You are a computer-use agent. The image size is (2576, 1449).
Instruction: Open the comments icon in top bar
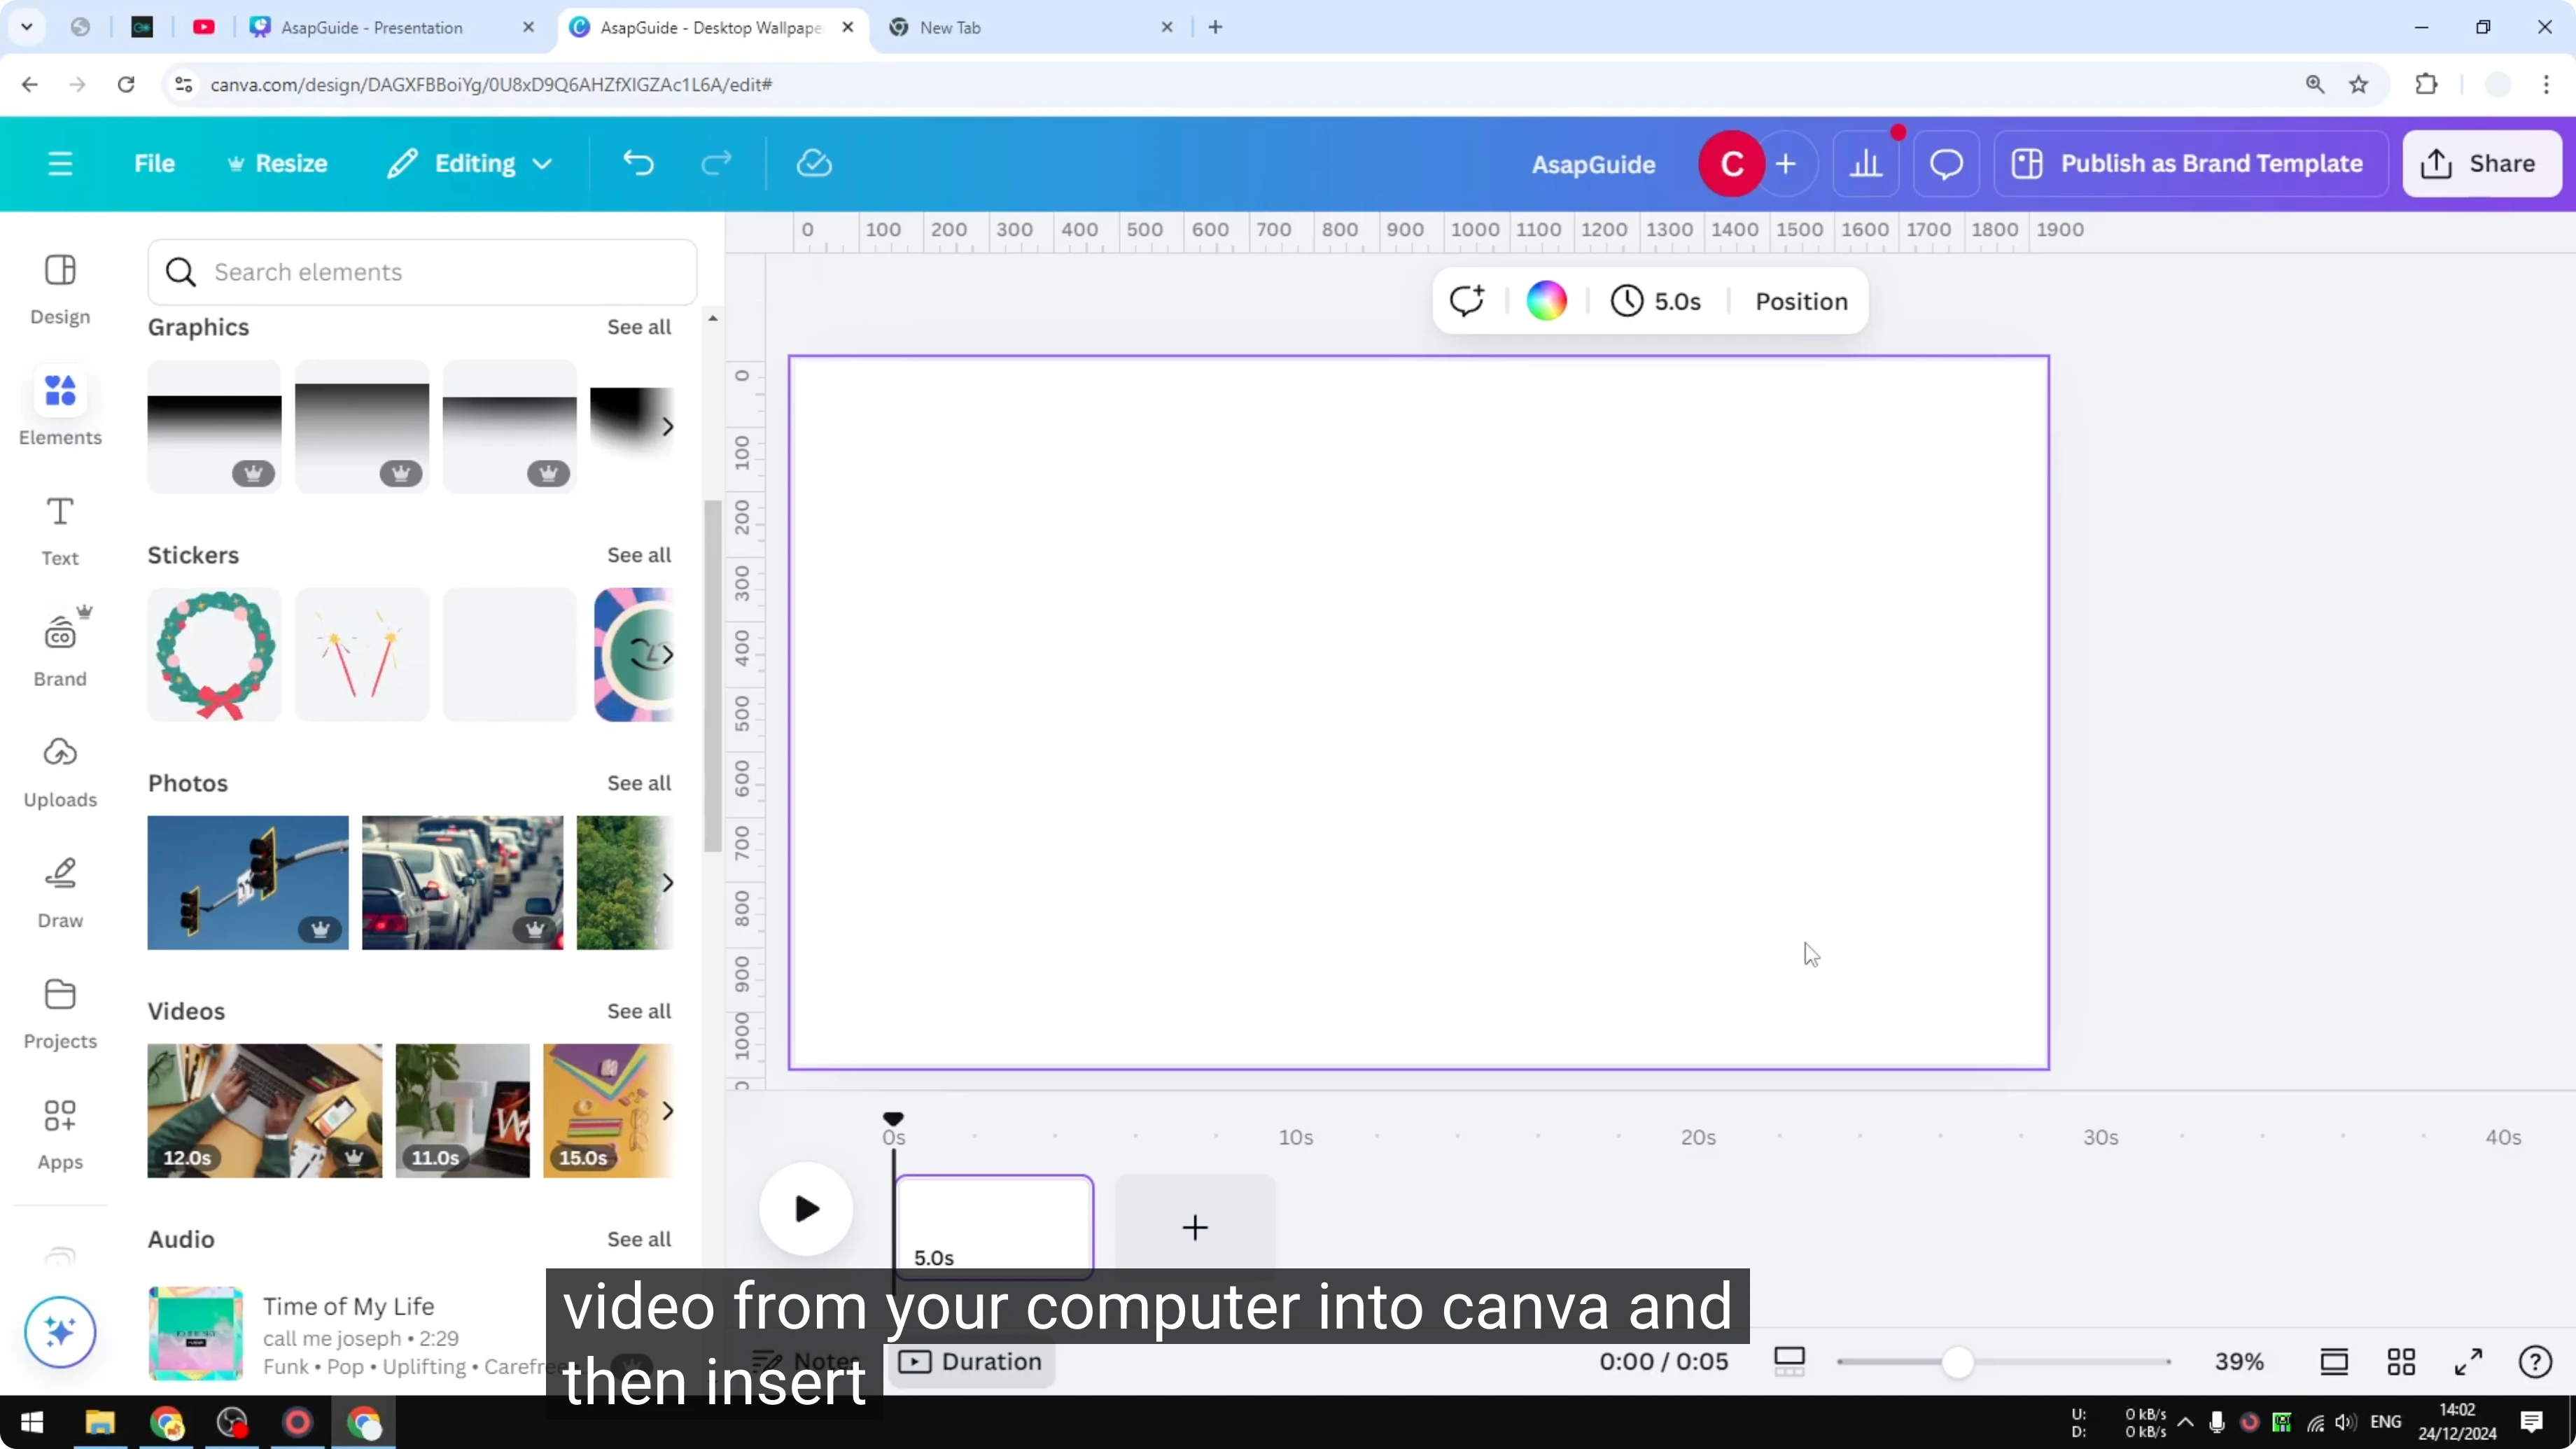pyautogui.click(x=1944, y=163)
